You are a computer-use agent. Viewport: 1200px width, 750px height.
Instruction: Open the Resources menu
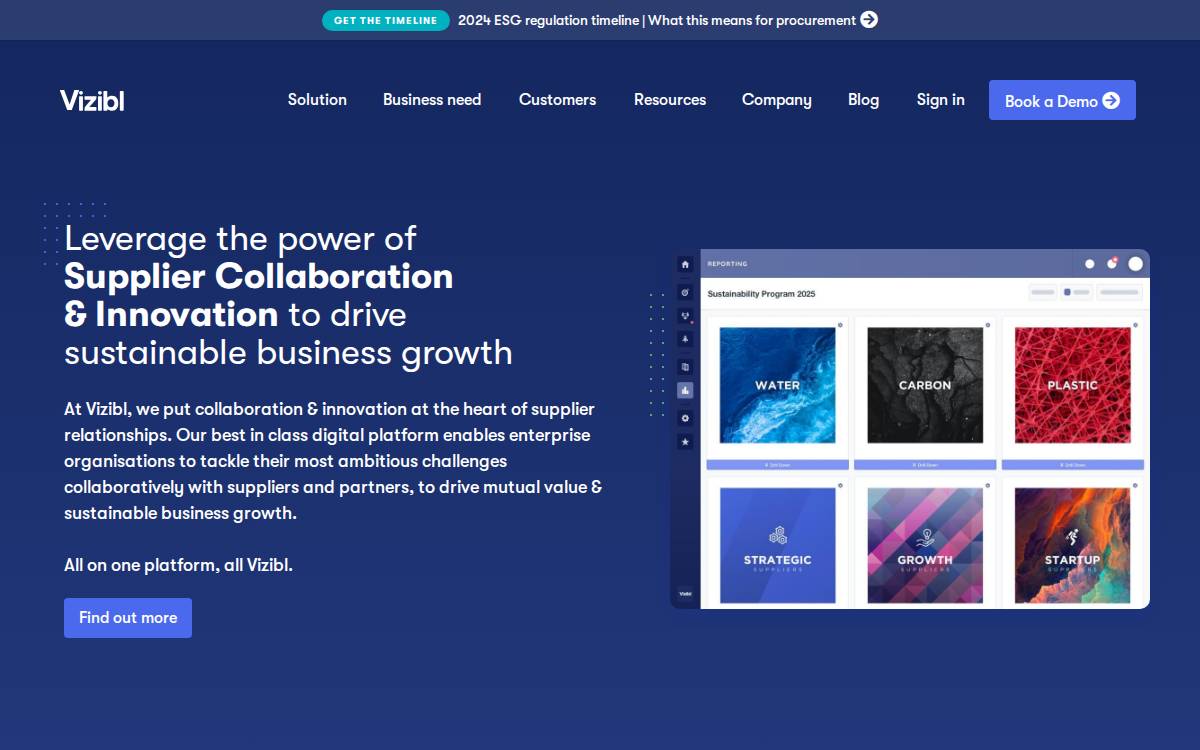coord(670,100)
